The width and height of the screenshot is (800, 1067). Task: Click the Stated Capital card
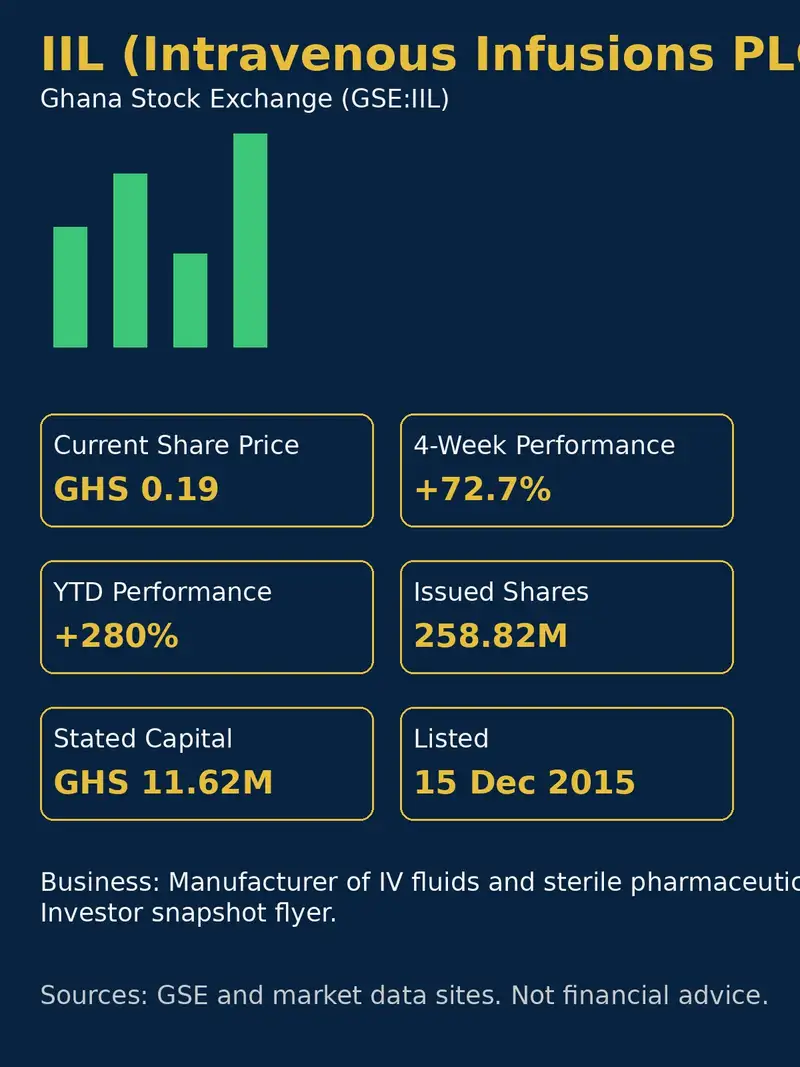pos(207,764)
